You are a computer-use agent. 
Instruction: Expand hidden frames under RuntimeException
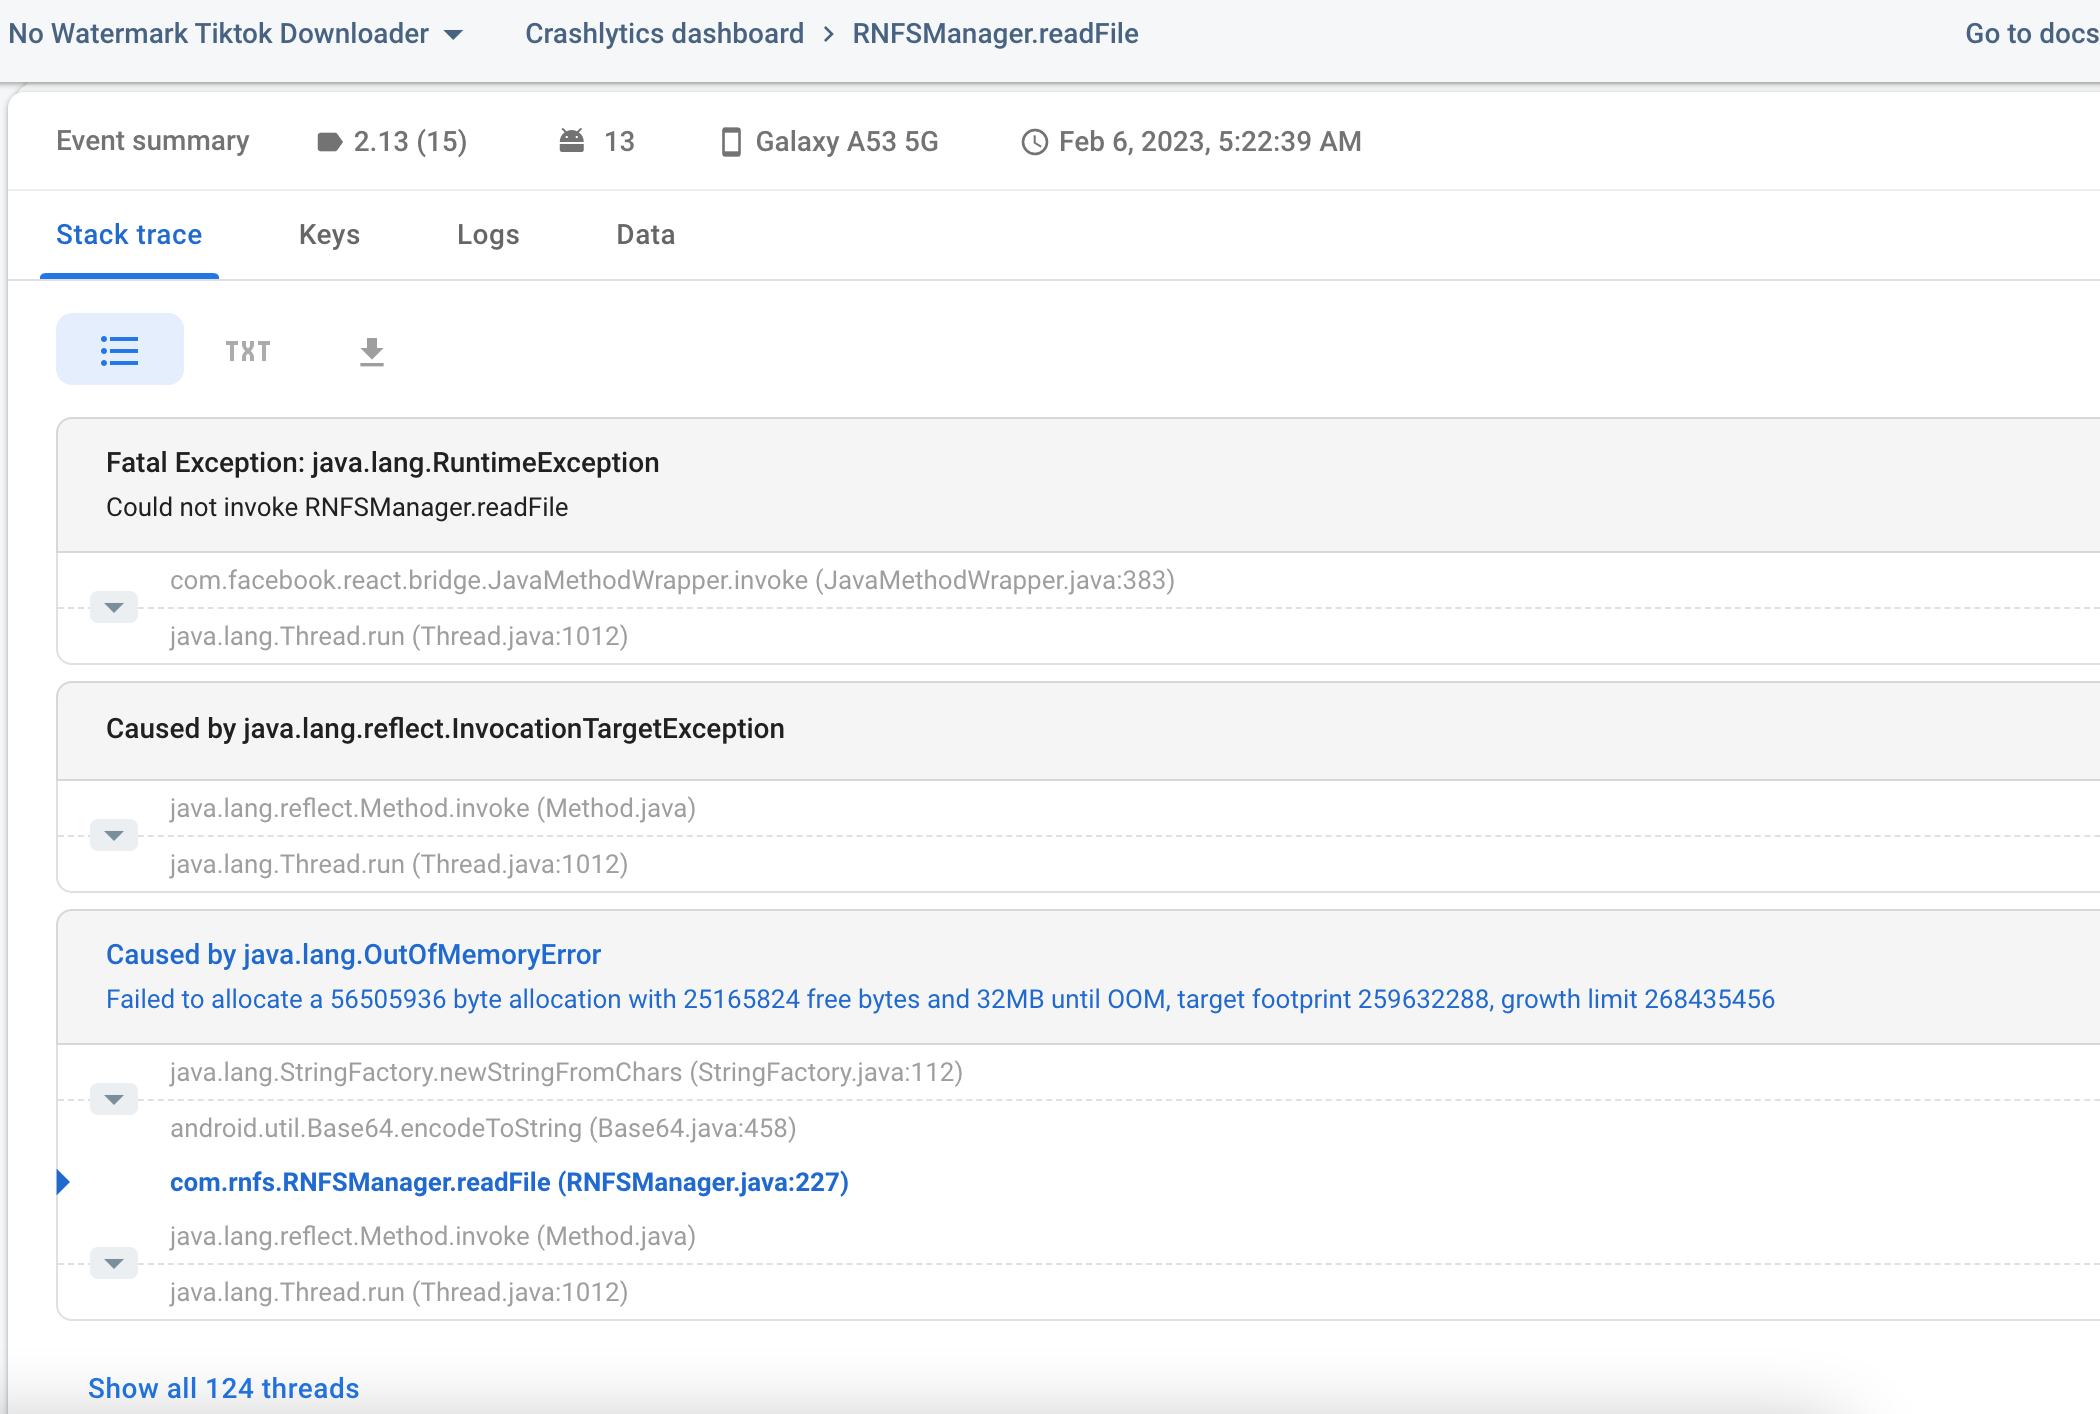pyautogui.click(x=114, y=607)
